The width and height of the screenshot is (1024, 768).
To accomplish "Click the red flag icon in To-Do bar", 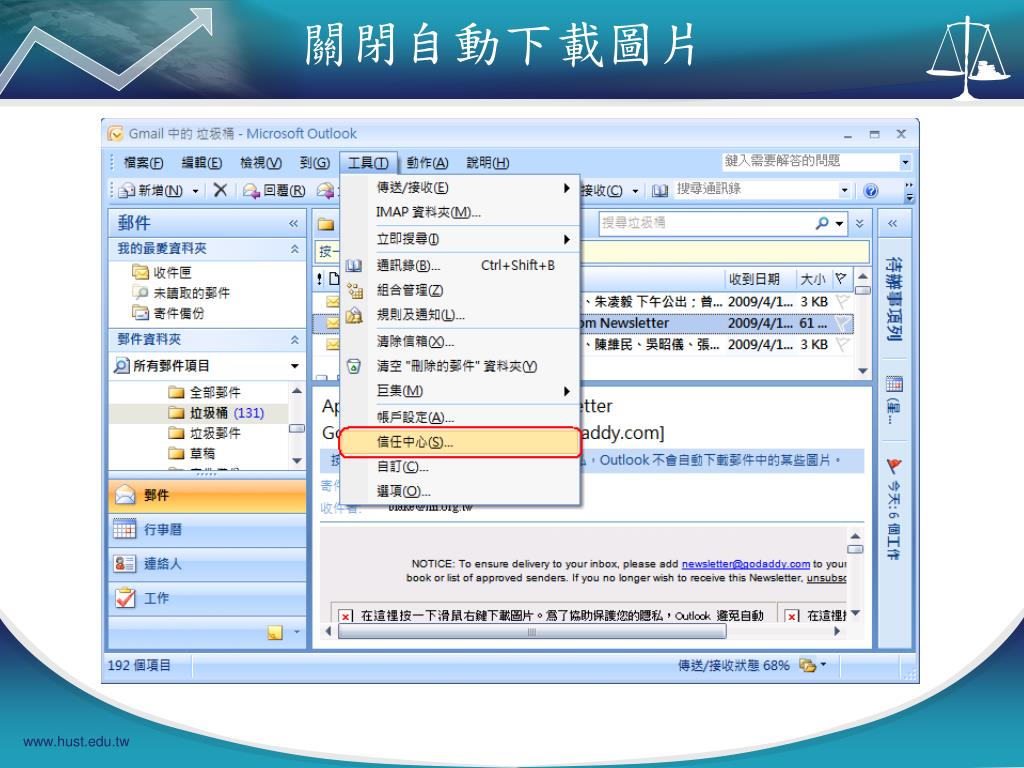I will [894, 466].
